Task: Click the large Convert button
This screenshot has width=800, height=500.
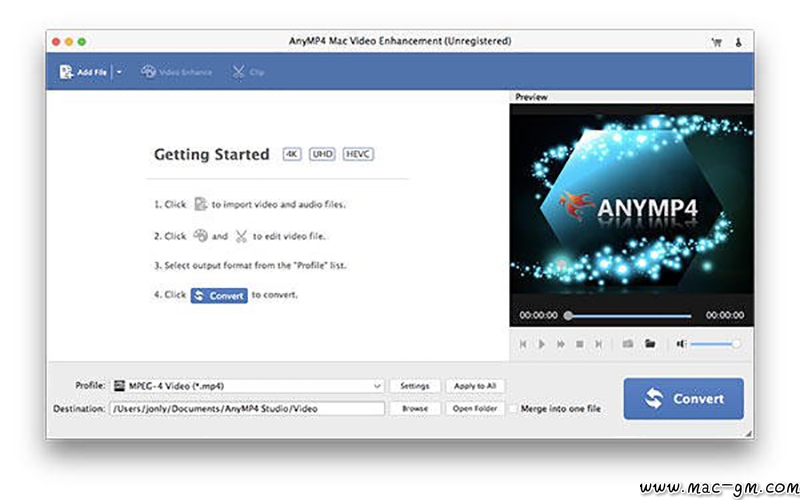Action: (x=683, y=398)
